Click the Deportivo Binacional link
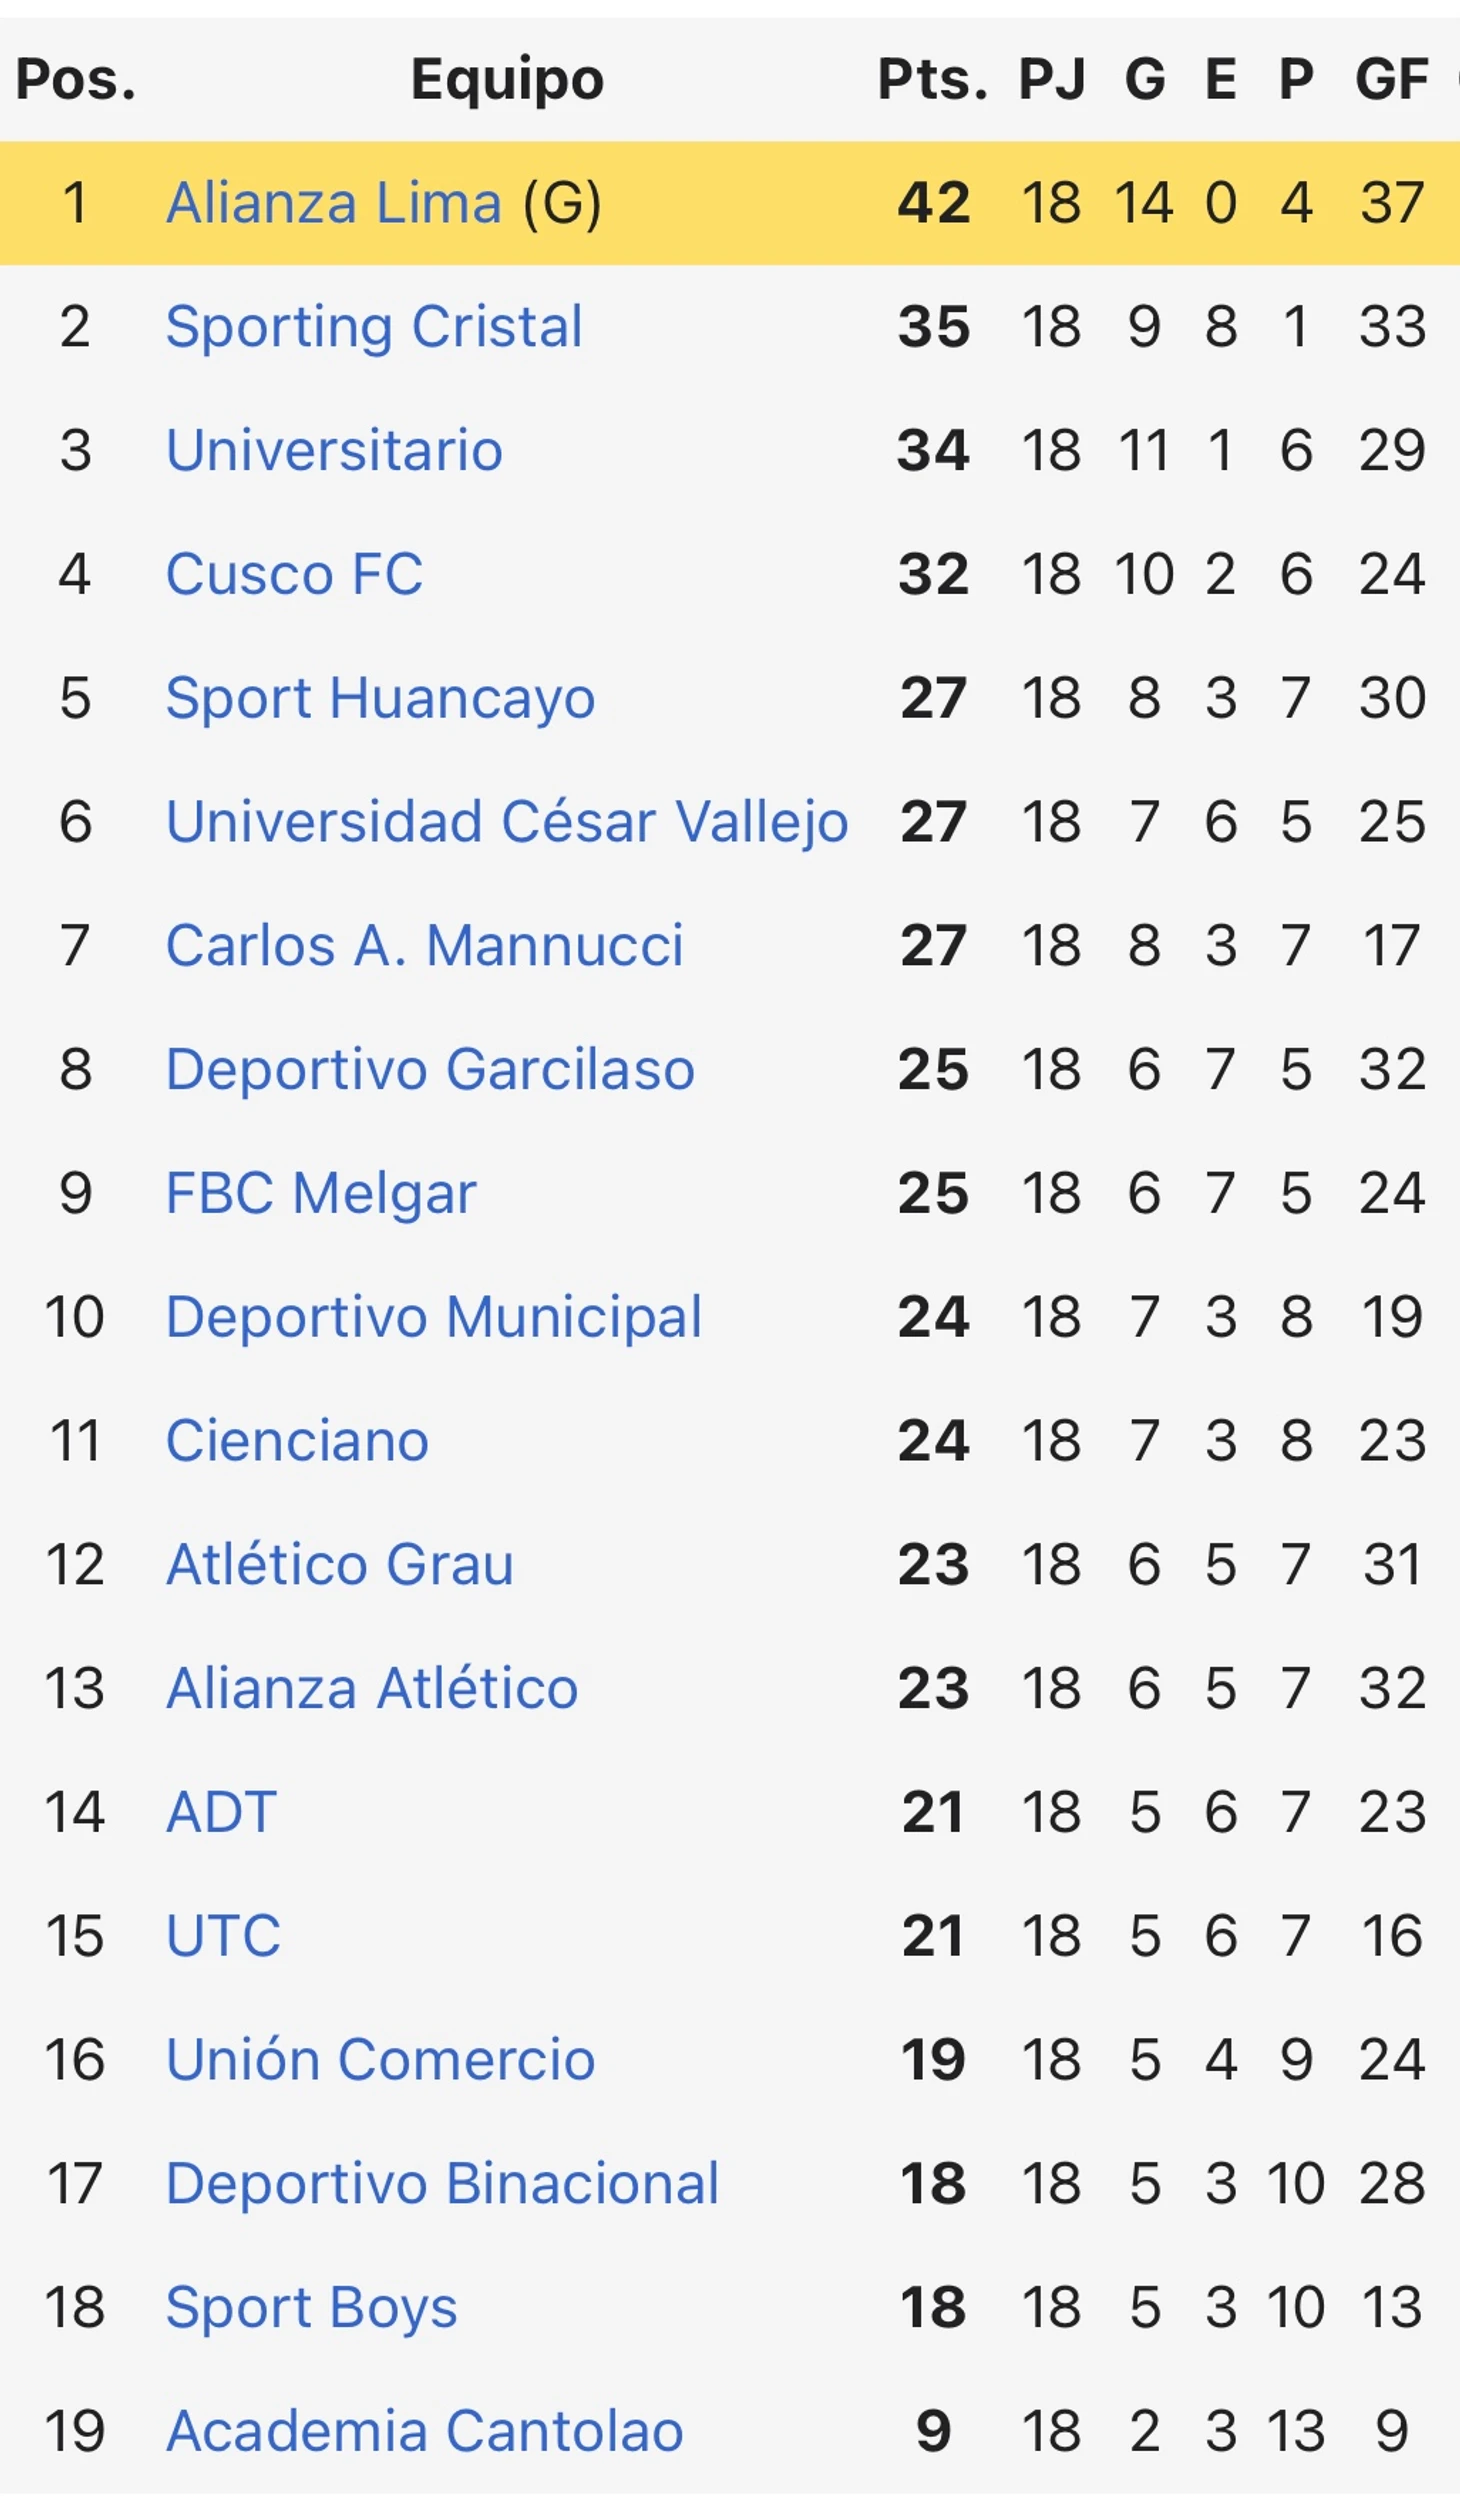Image resolution: width=1460 pixels, height=2497 pixels. (x=442, y=2183)
